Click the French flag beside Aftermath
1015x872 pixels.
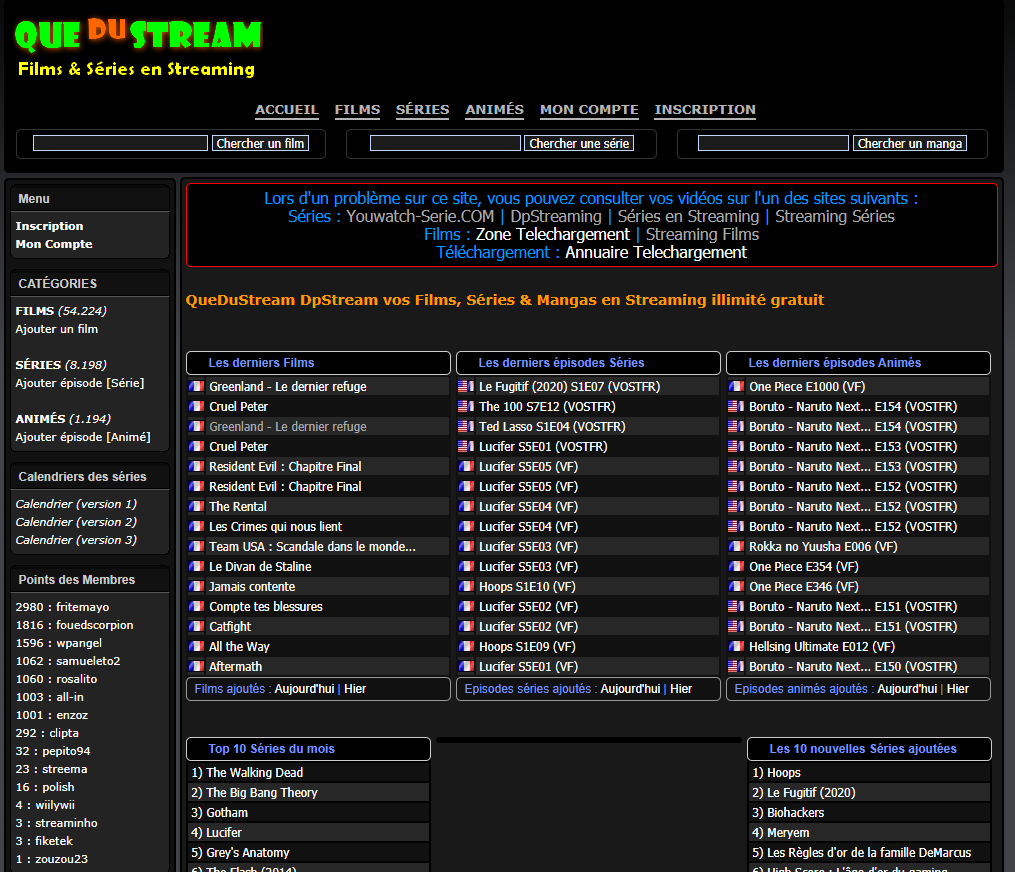point(197,666)
